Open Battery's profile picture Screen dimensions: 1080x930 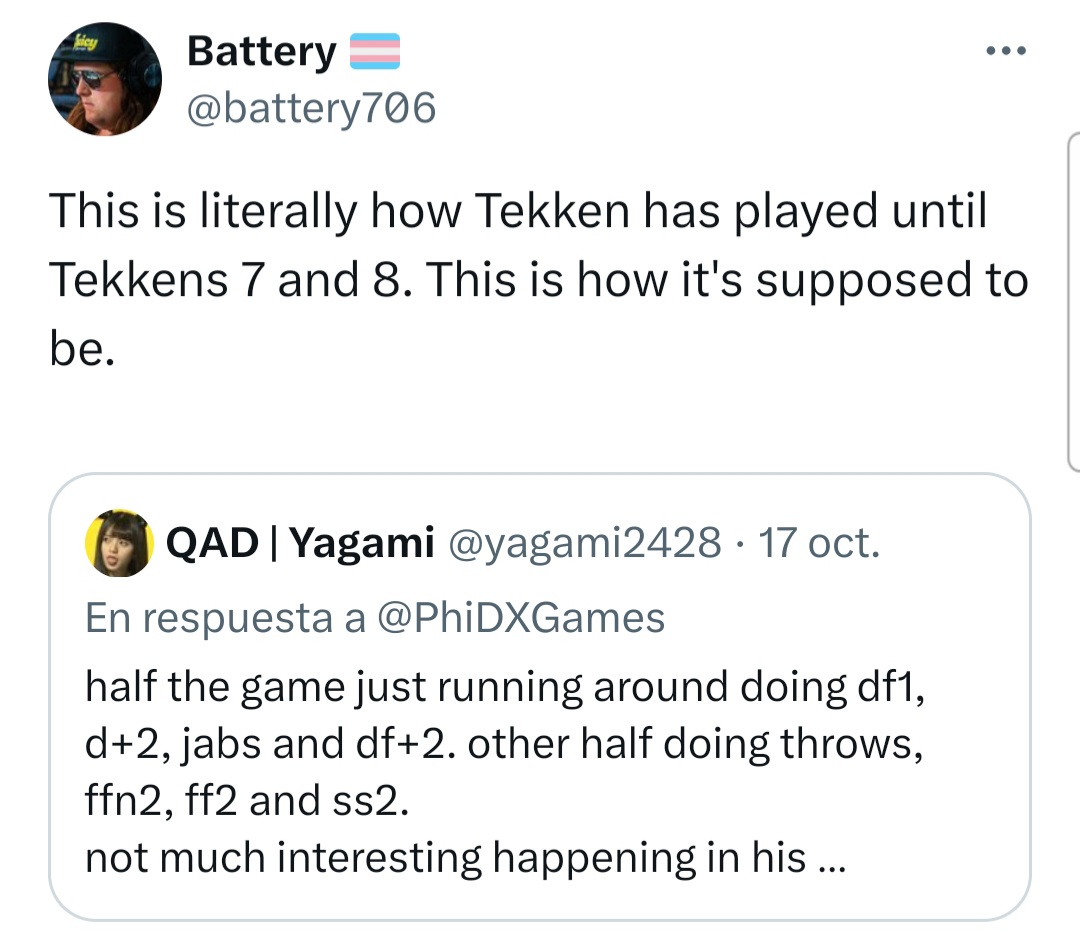point(105,79)
